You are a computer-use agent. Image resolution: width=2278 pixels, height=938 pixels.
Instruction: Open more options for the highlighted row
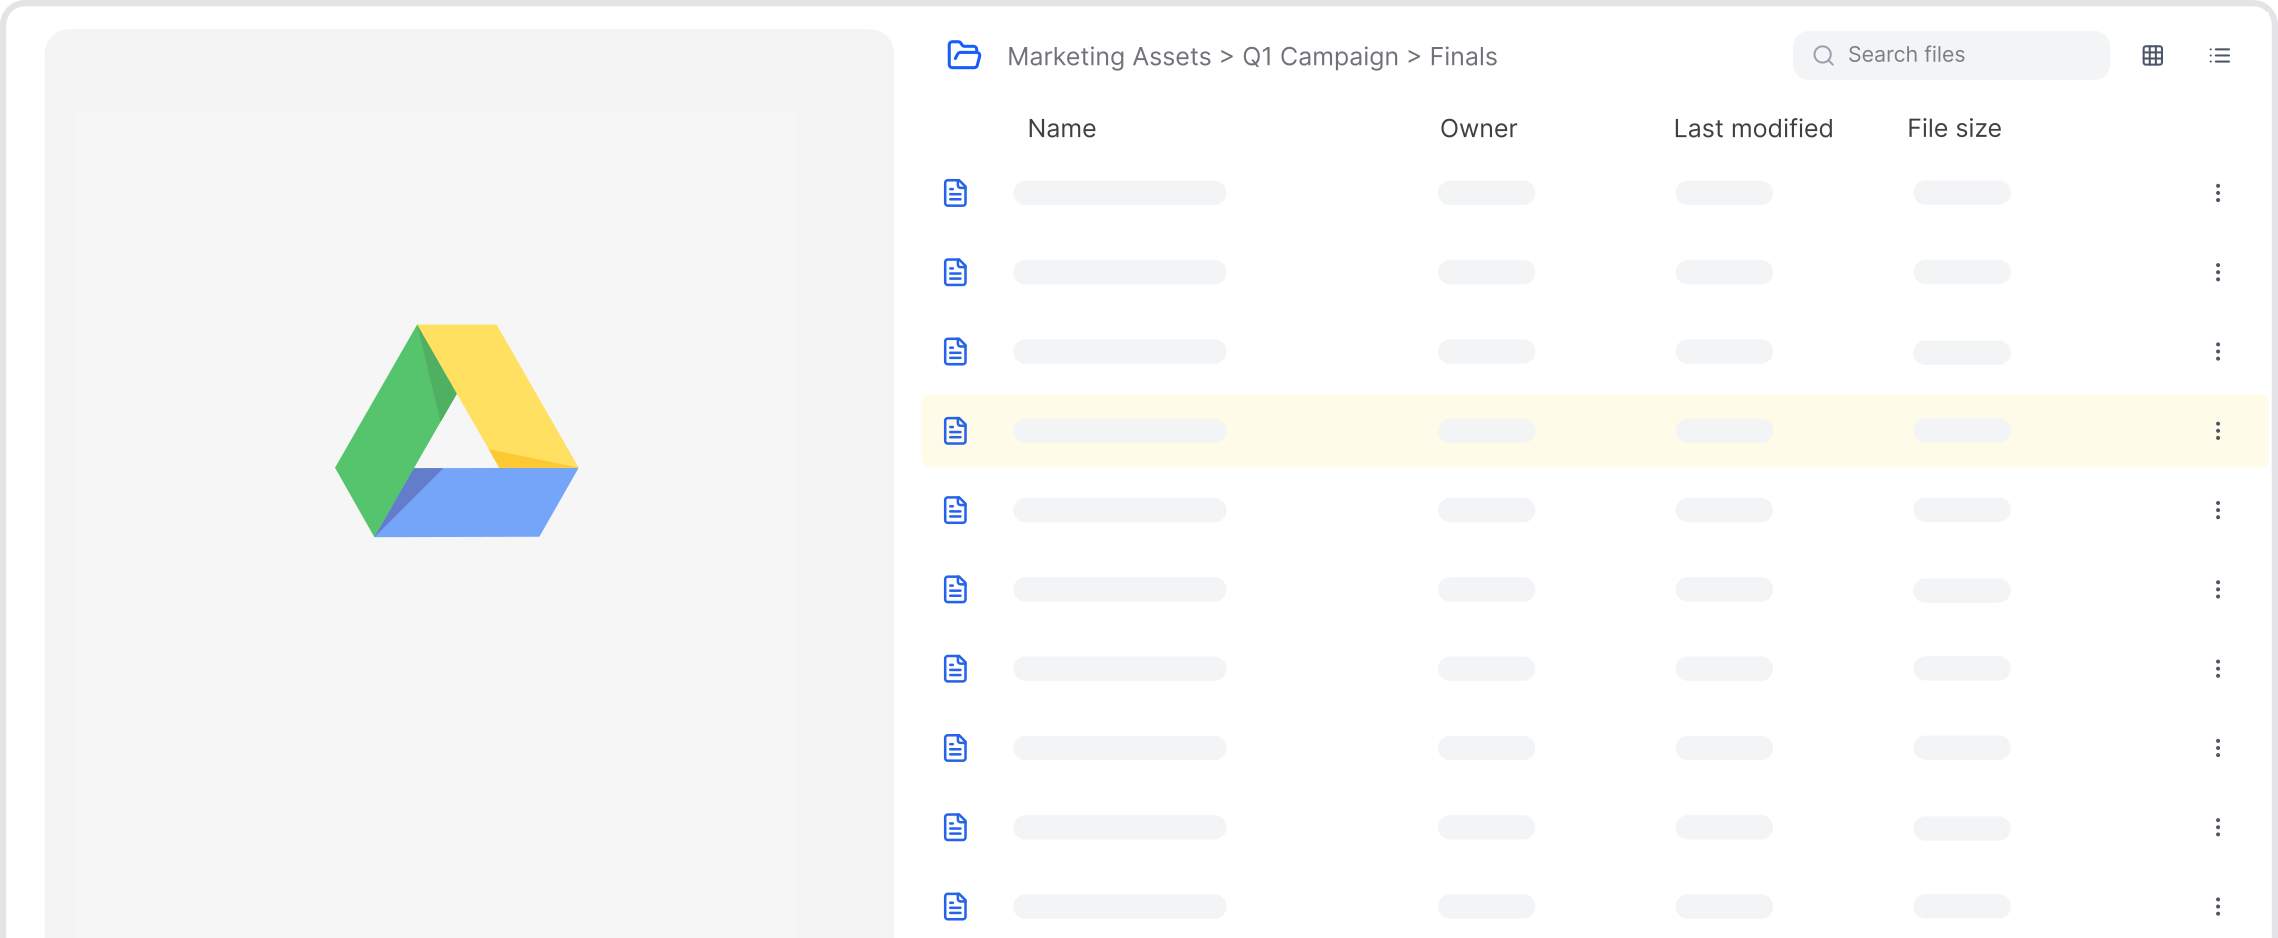tap(2217, 431)
